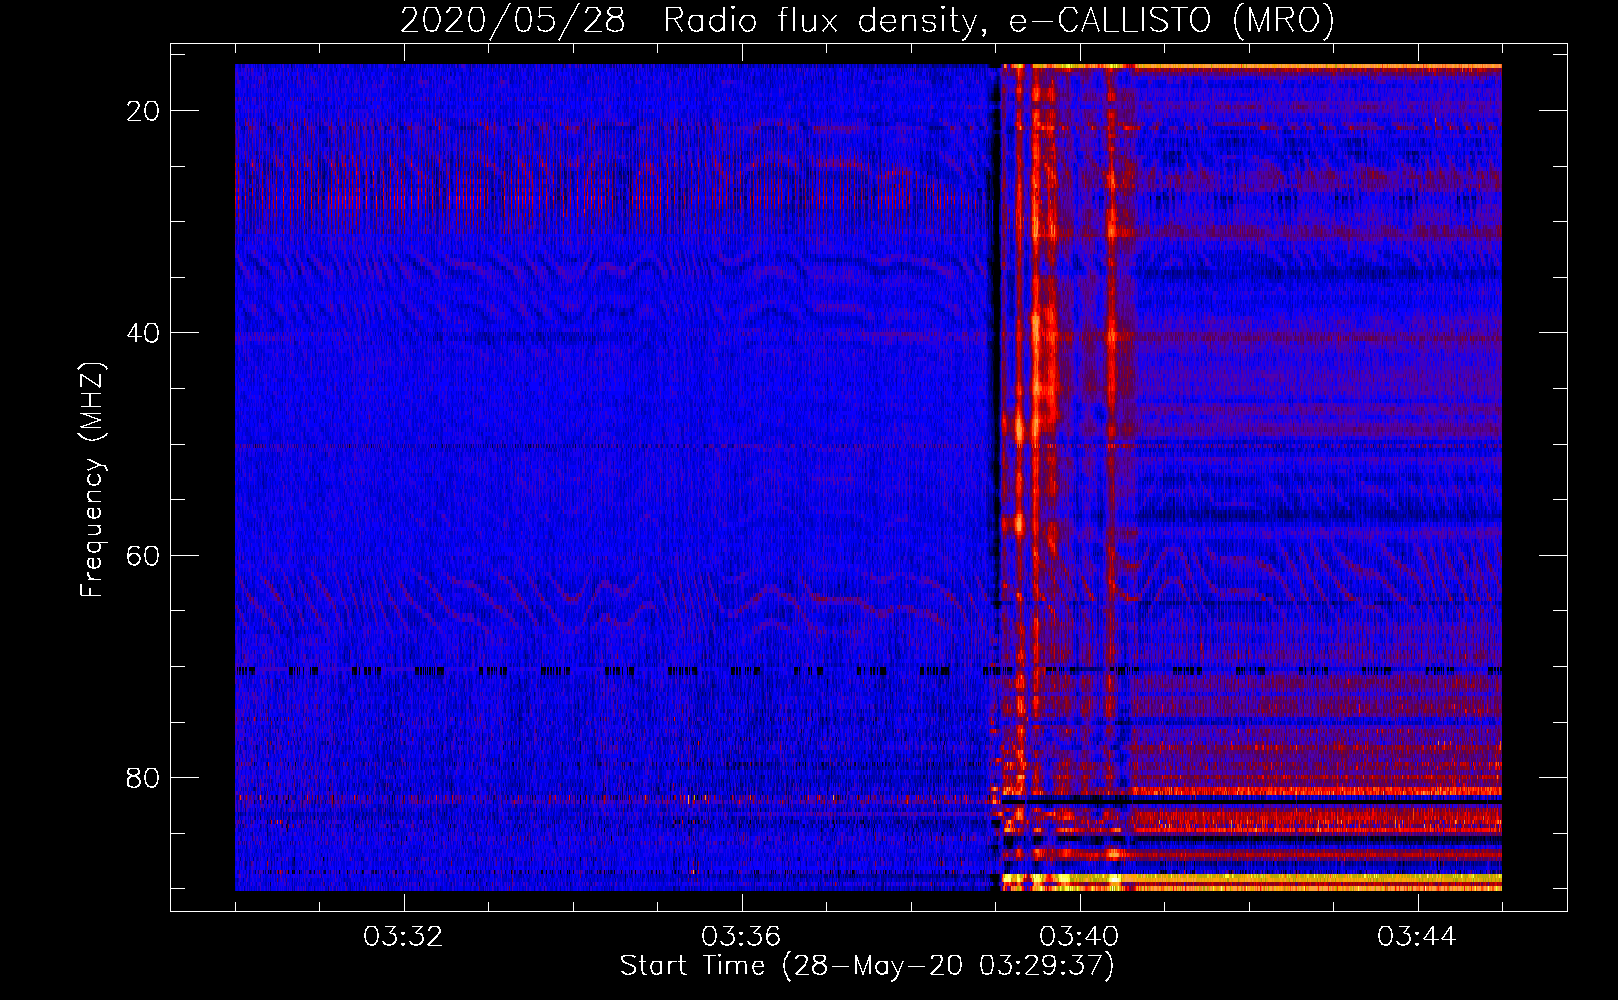This screenshot has height=1000, width=1618.
Task: Click the 'Start Time (28-May-20 03:29:37)' label
Action: coord(867,966)
